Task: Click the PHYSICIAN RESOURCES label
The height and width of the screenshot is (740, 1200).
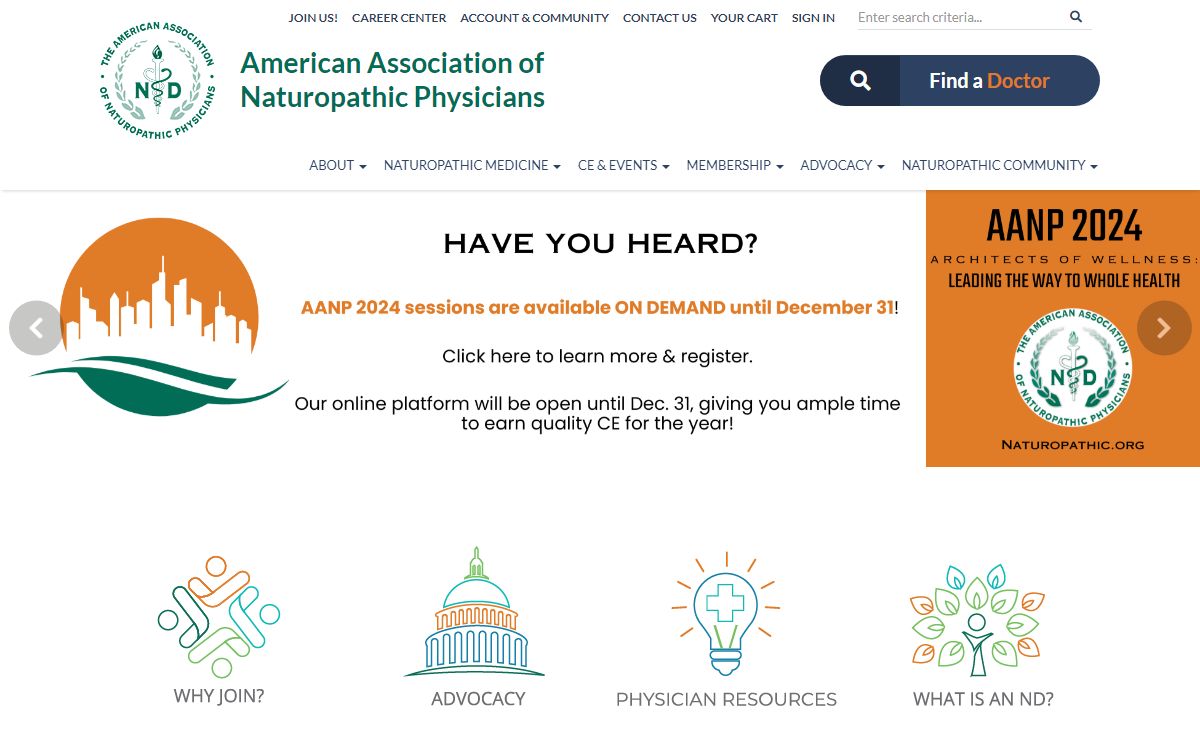Action: pyautogui.click(x=726, y=700)
